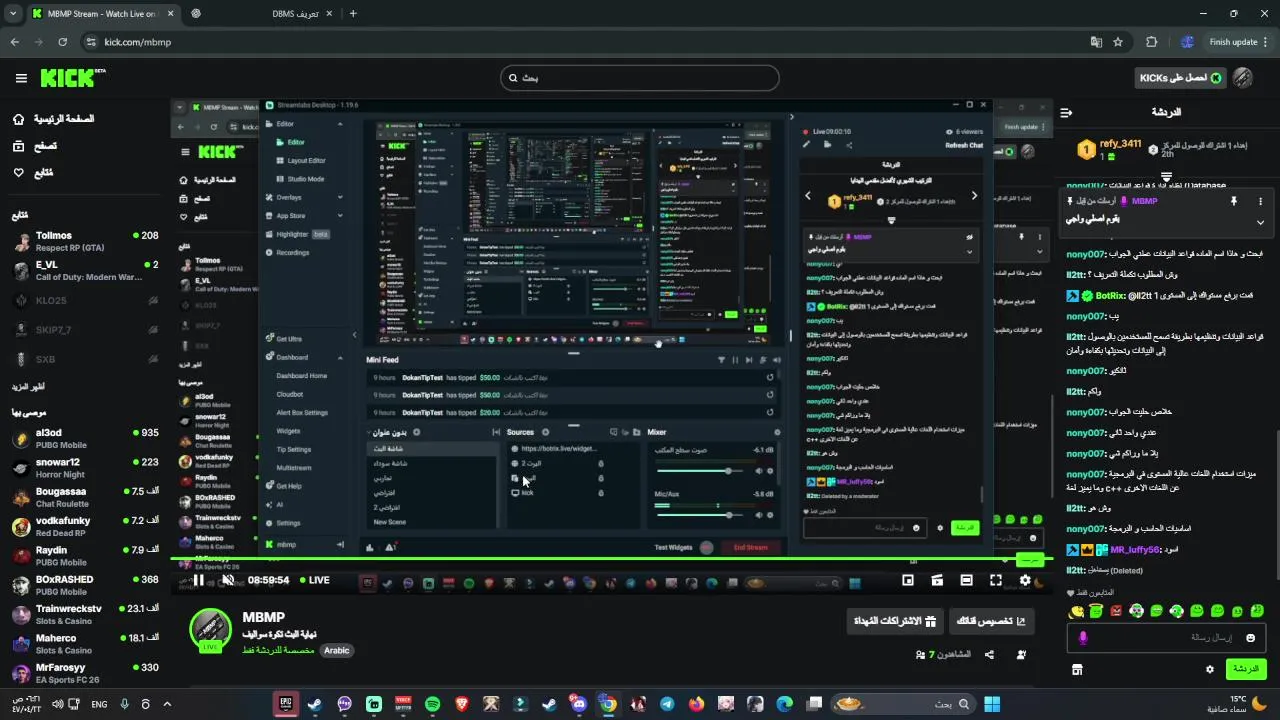Open Trainwreckstv channel in the sidebar
1280x720 pixels.
(x=85, y=614)
